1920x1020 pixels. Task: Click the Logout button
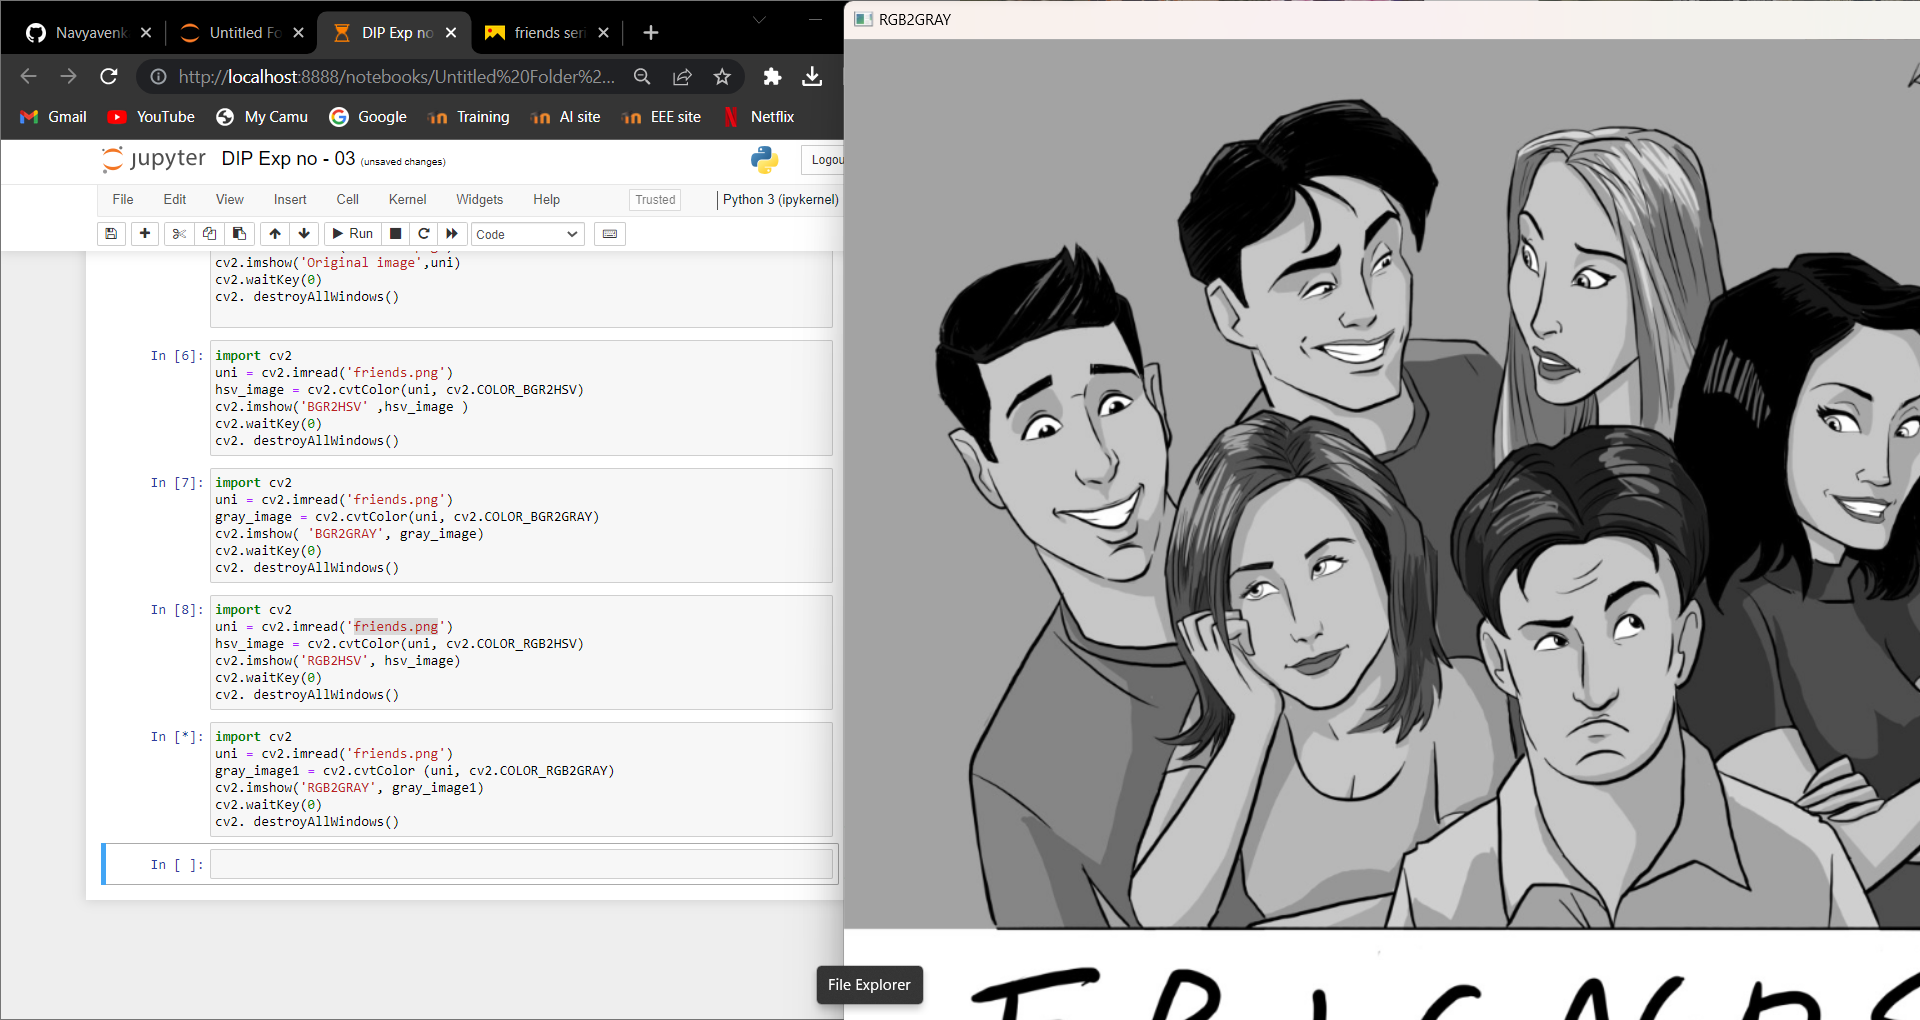(824, 160)
